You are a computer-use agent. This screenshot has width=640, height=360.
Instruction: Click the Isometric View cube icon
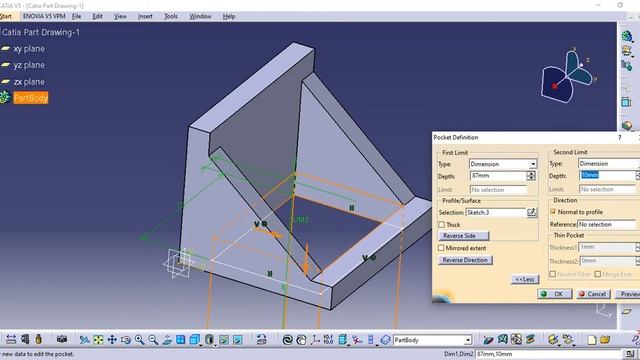(194, 340)
